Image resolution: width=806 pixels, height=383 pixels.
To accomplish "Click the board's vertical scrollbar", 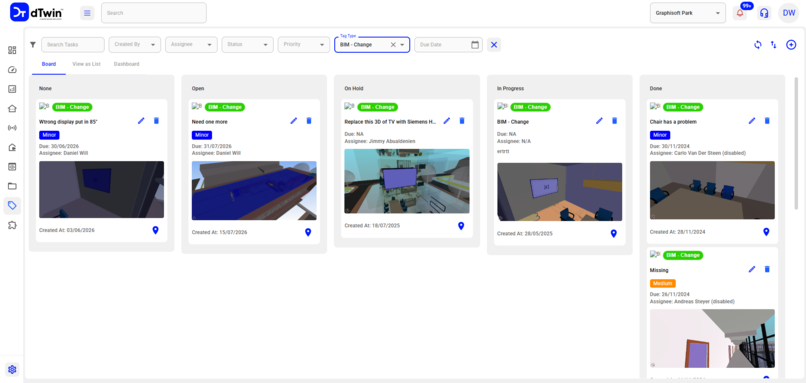I will coord(796,143).
